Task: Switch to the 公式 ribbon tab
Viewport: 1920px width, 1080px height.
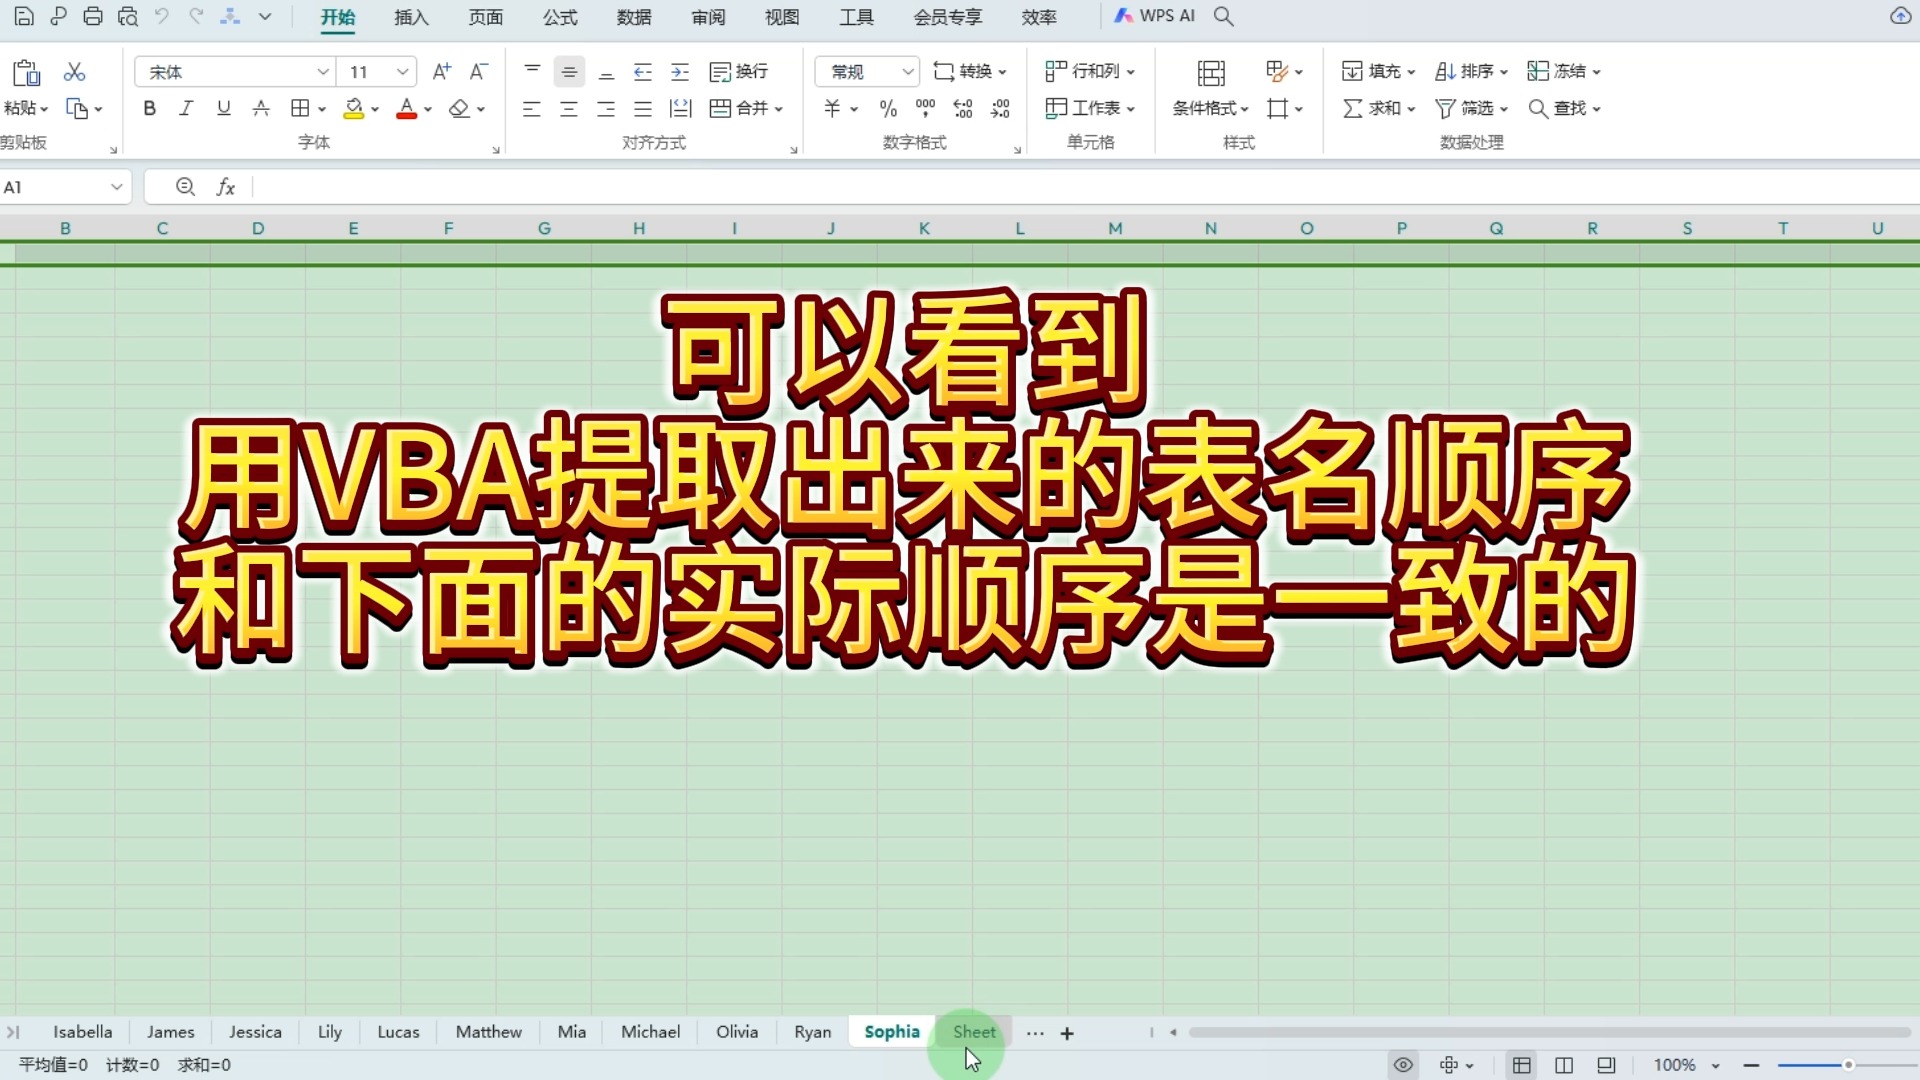Action: (560, 17)
